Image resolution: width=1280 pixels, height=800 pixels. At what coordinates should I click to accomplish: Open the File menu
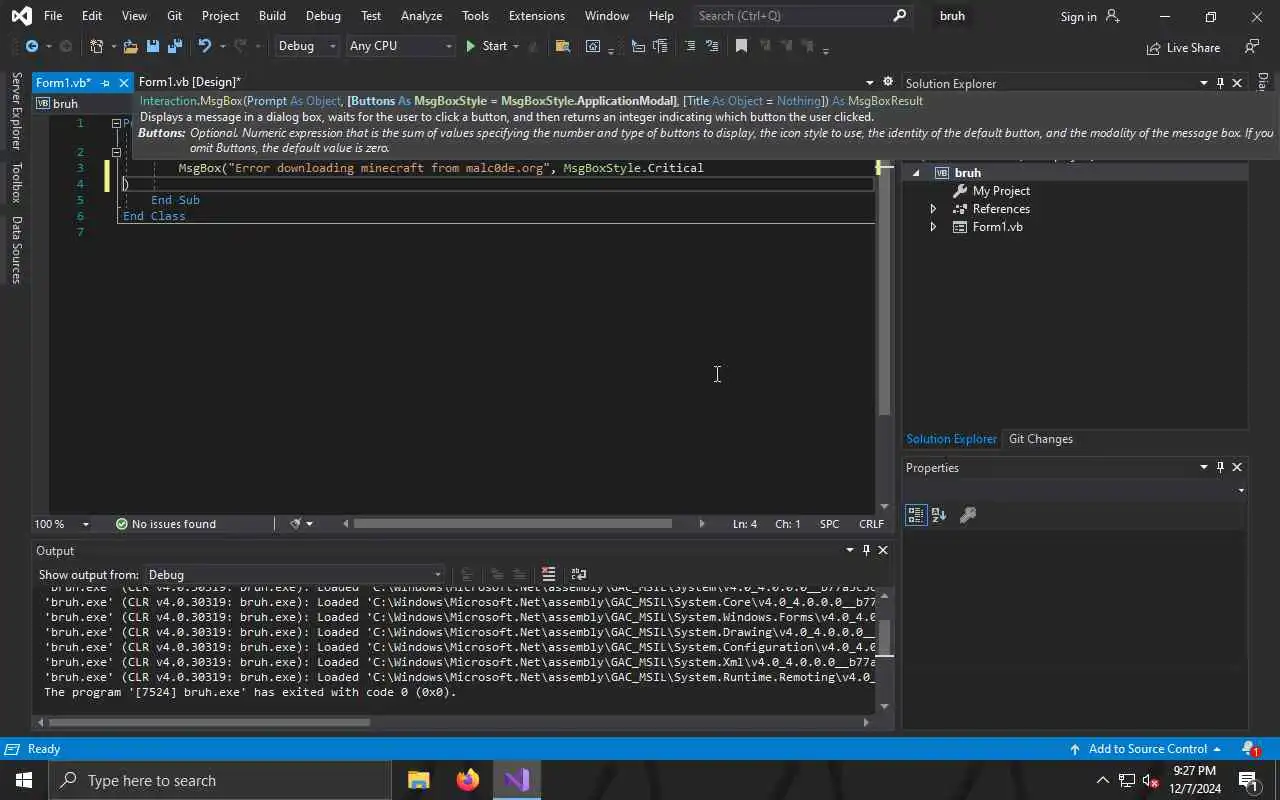click(53, 16)
